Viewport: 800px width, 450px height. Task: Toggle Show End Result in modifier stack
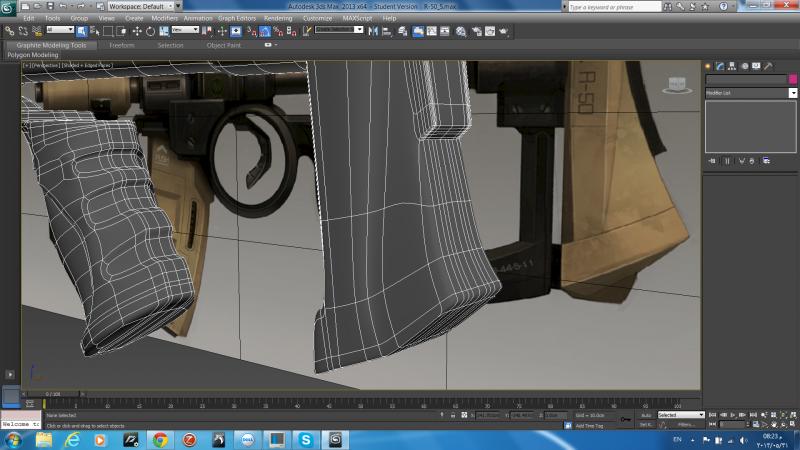[727, 160]
